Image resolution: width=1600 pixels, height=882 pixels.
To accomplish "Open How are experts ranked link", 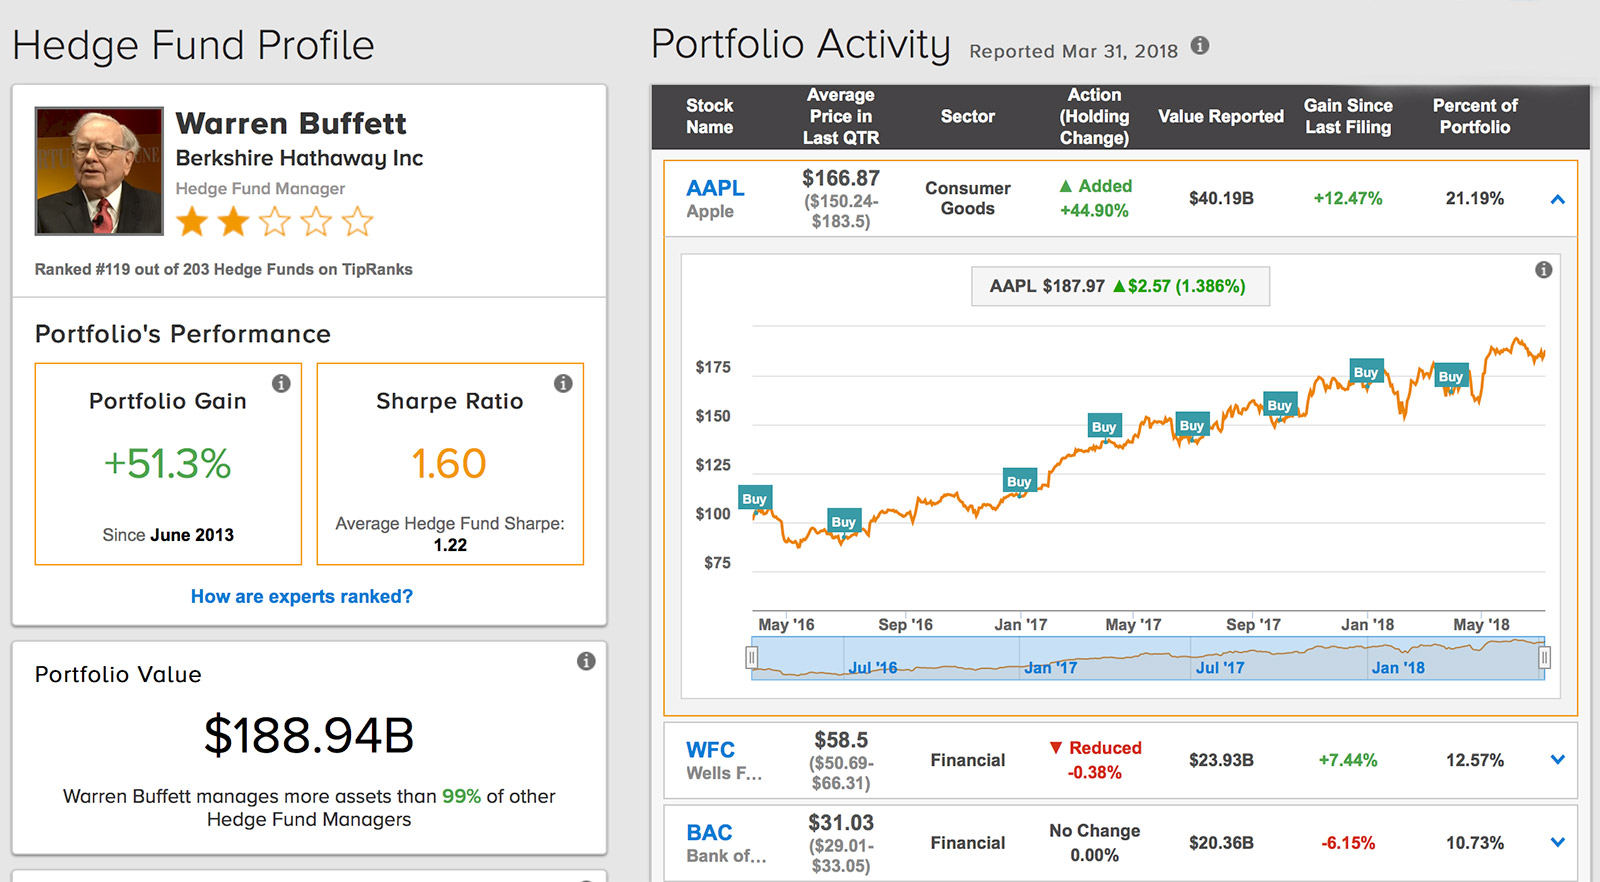I will 302,597.
